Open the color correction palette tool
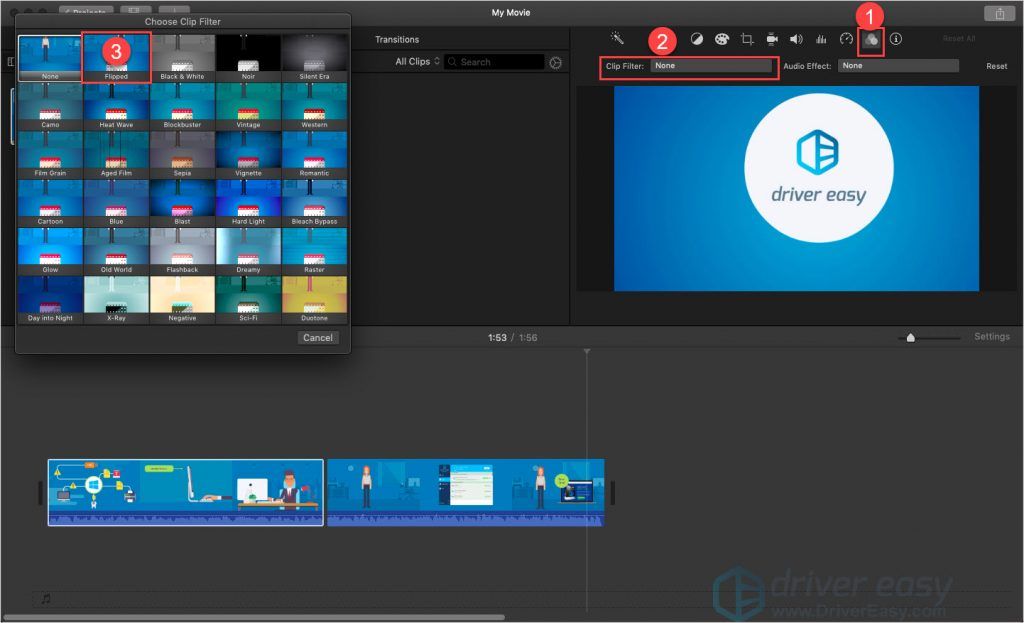Screen dimensions: 1024x623 (x=721, y=39)
